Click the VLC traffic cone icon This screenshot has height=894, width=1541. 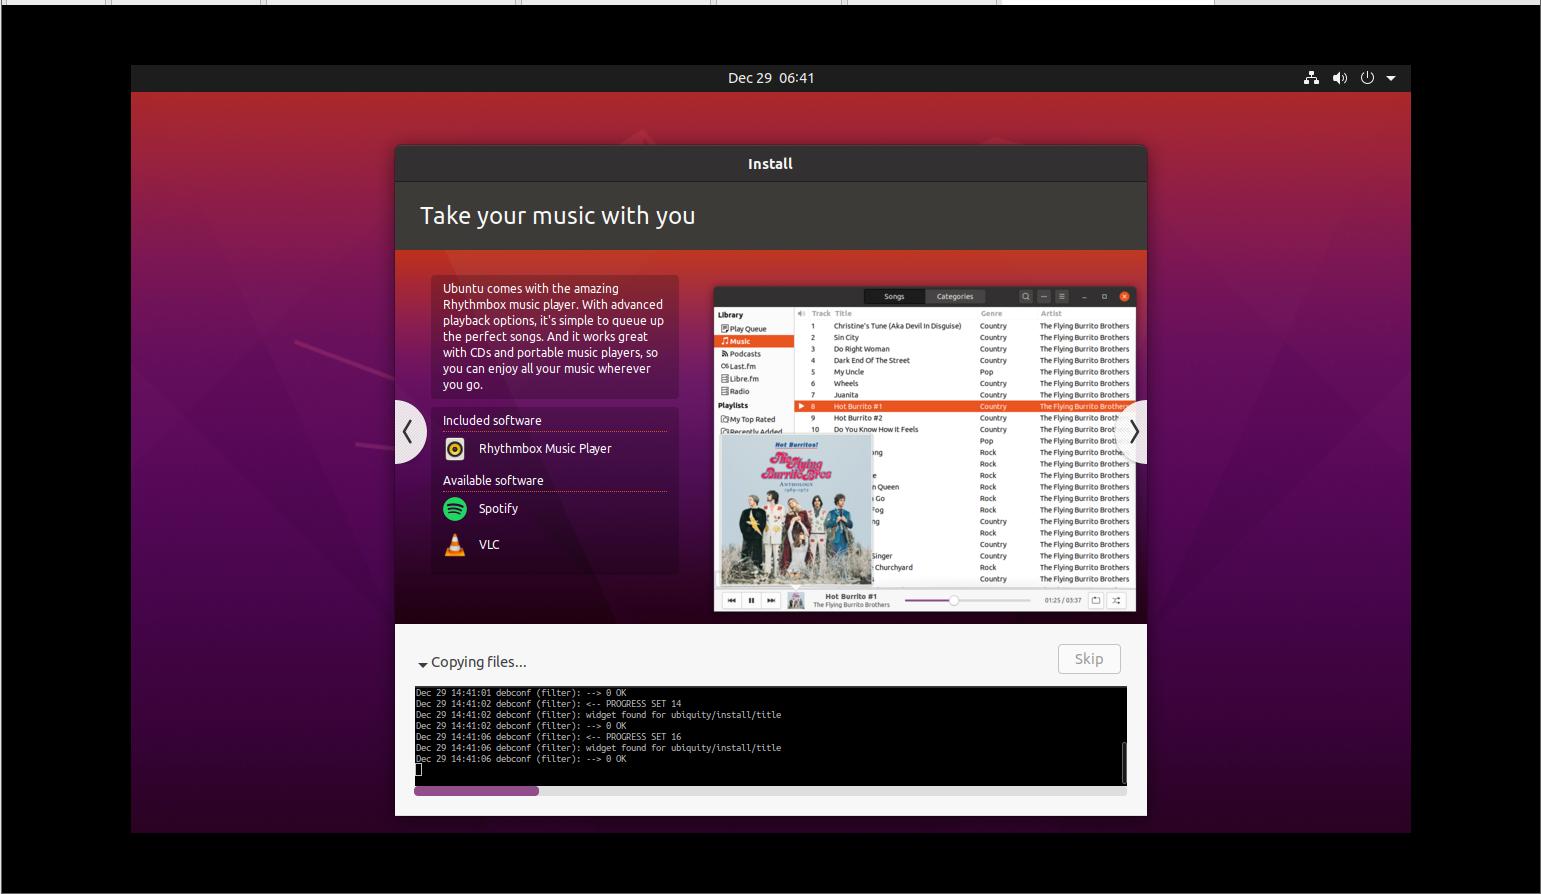(x=455, y=545)
